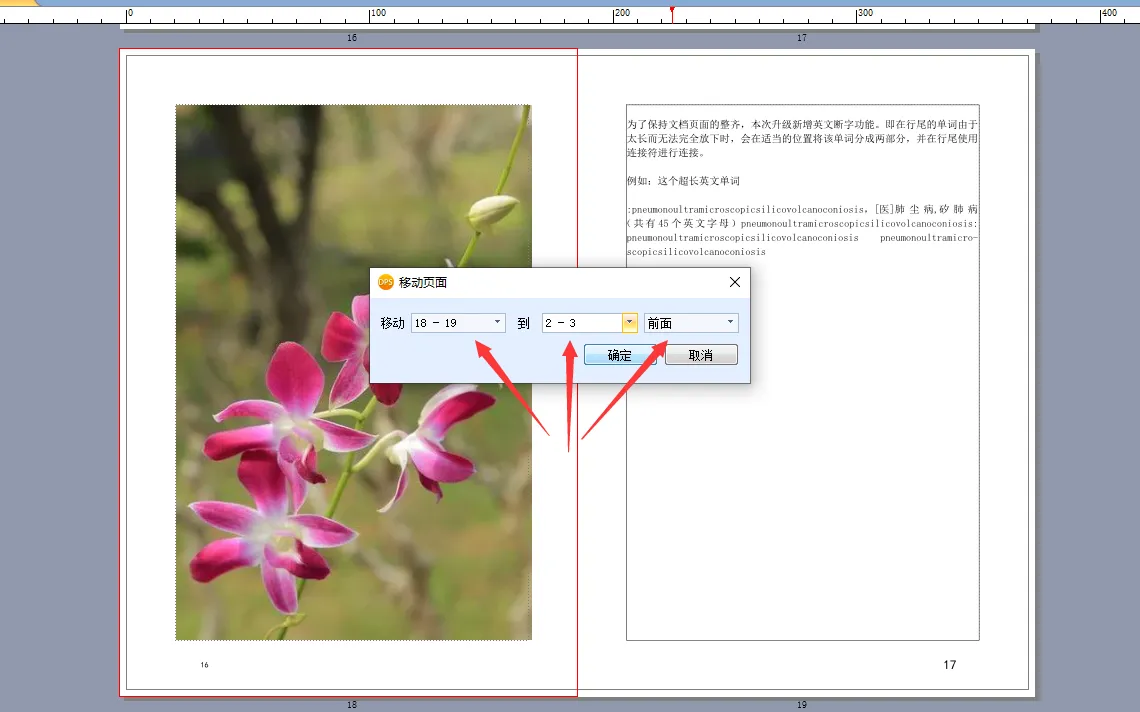This screenshot has height=712, width=1140.
Task: Click the red marker on the horizontal ruler
Action: click(x=672, y=12)
